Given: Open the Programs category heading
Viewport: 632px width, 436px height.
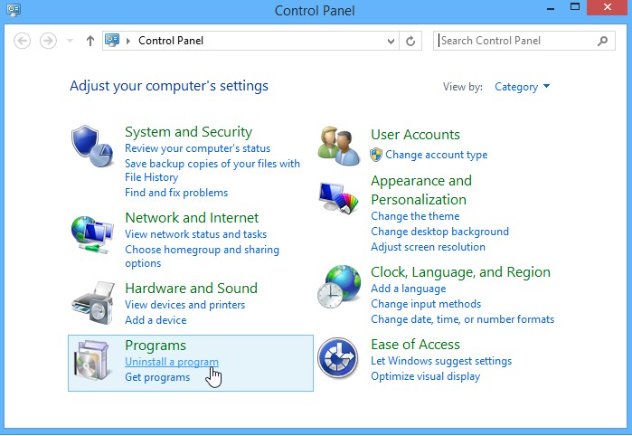Looking at the screenshot, I should click(x=155, y=345).
